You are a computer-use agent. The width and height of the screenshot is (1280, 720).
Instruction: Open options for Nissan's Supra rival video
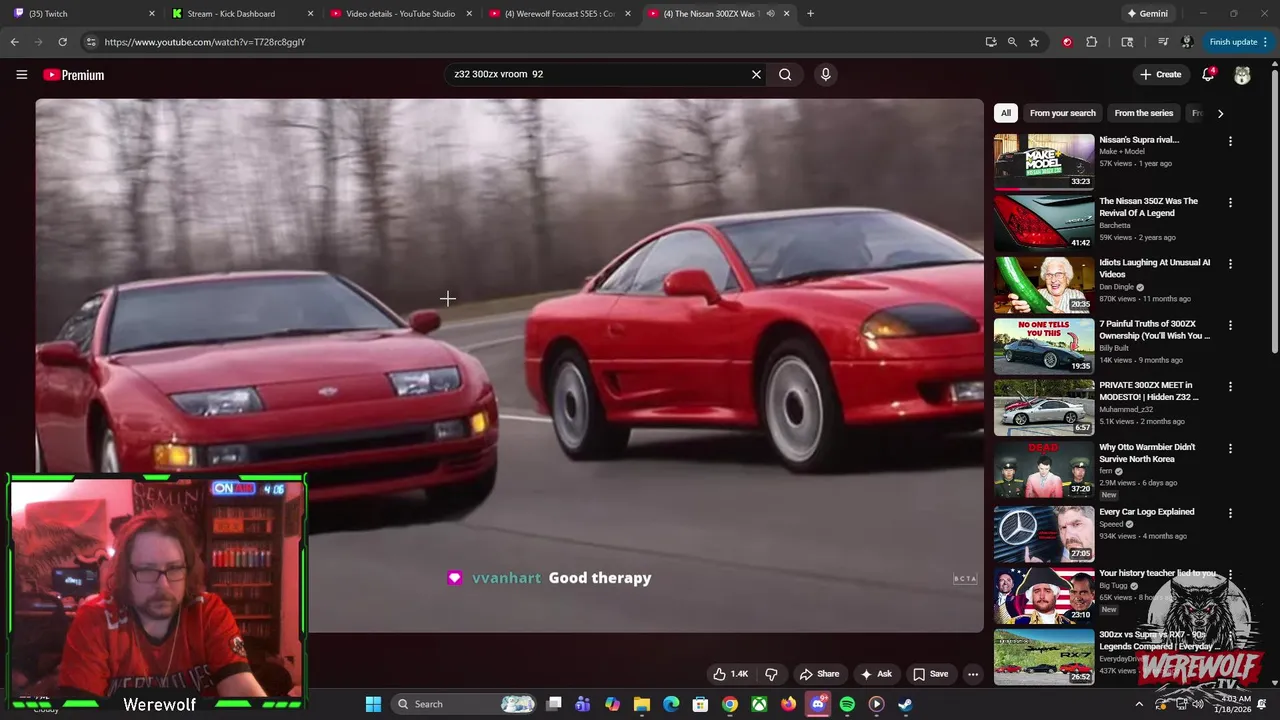(x=1230, y=141)
